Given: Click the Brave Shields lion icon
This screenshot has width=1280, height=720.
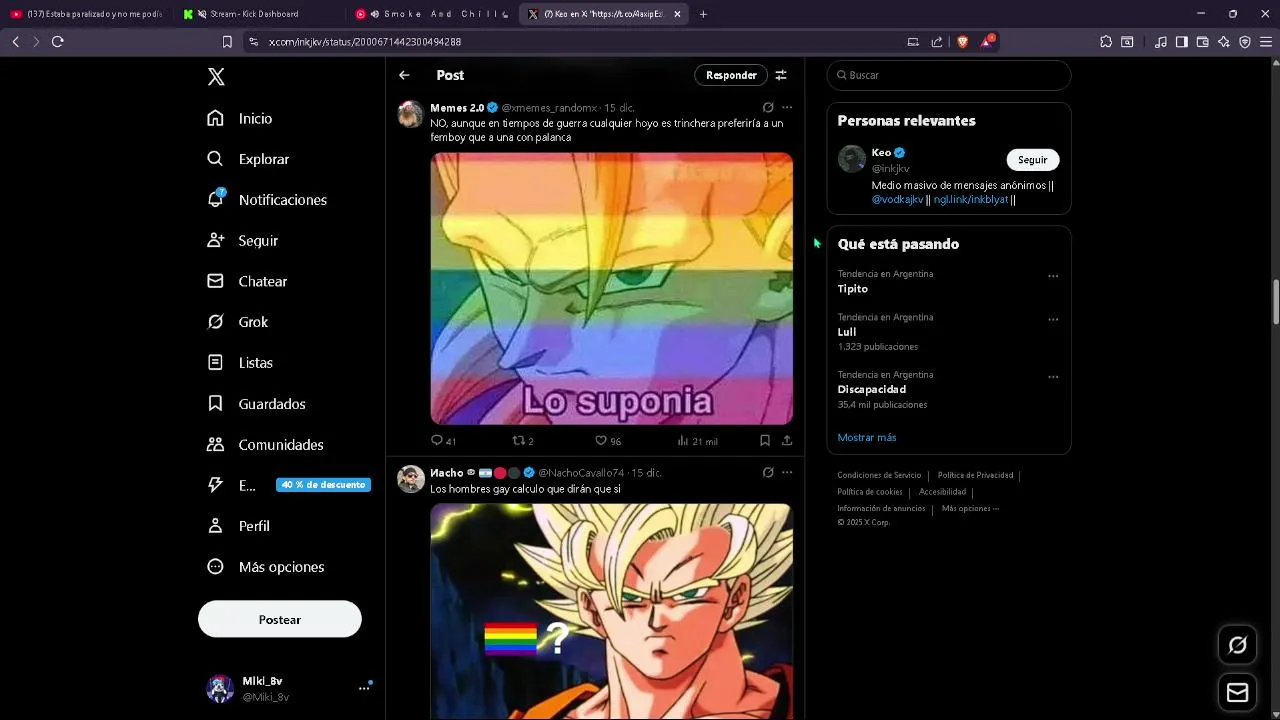Looking at the screenshot, I should pos(962,42).
